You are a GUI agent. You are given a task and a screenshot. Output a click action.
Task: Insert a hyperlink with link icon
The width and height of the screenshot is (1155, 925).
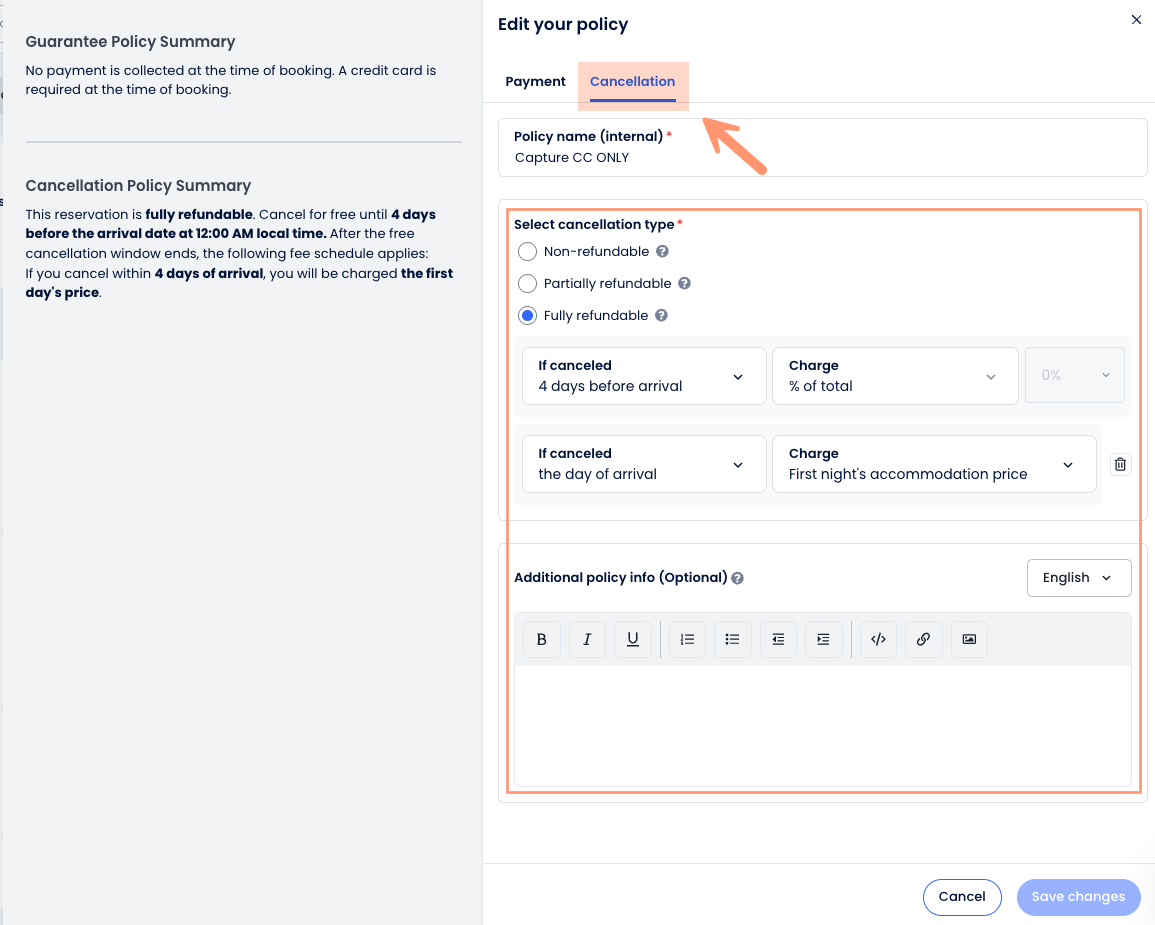coord(923,639)
